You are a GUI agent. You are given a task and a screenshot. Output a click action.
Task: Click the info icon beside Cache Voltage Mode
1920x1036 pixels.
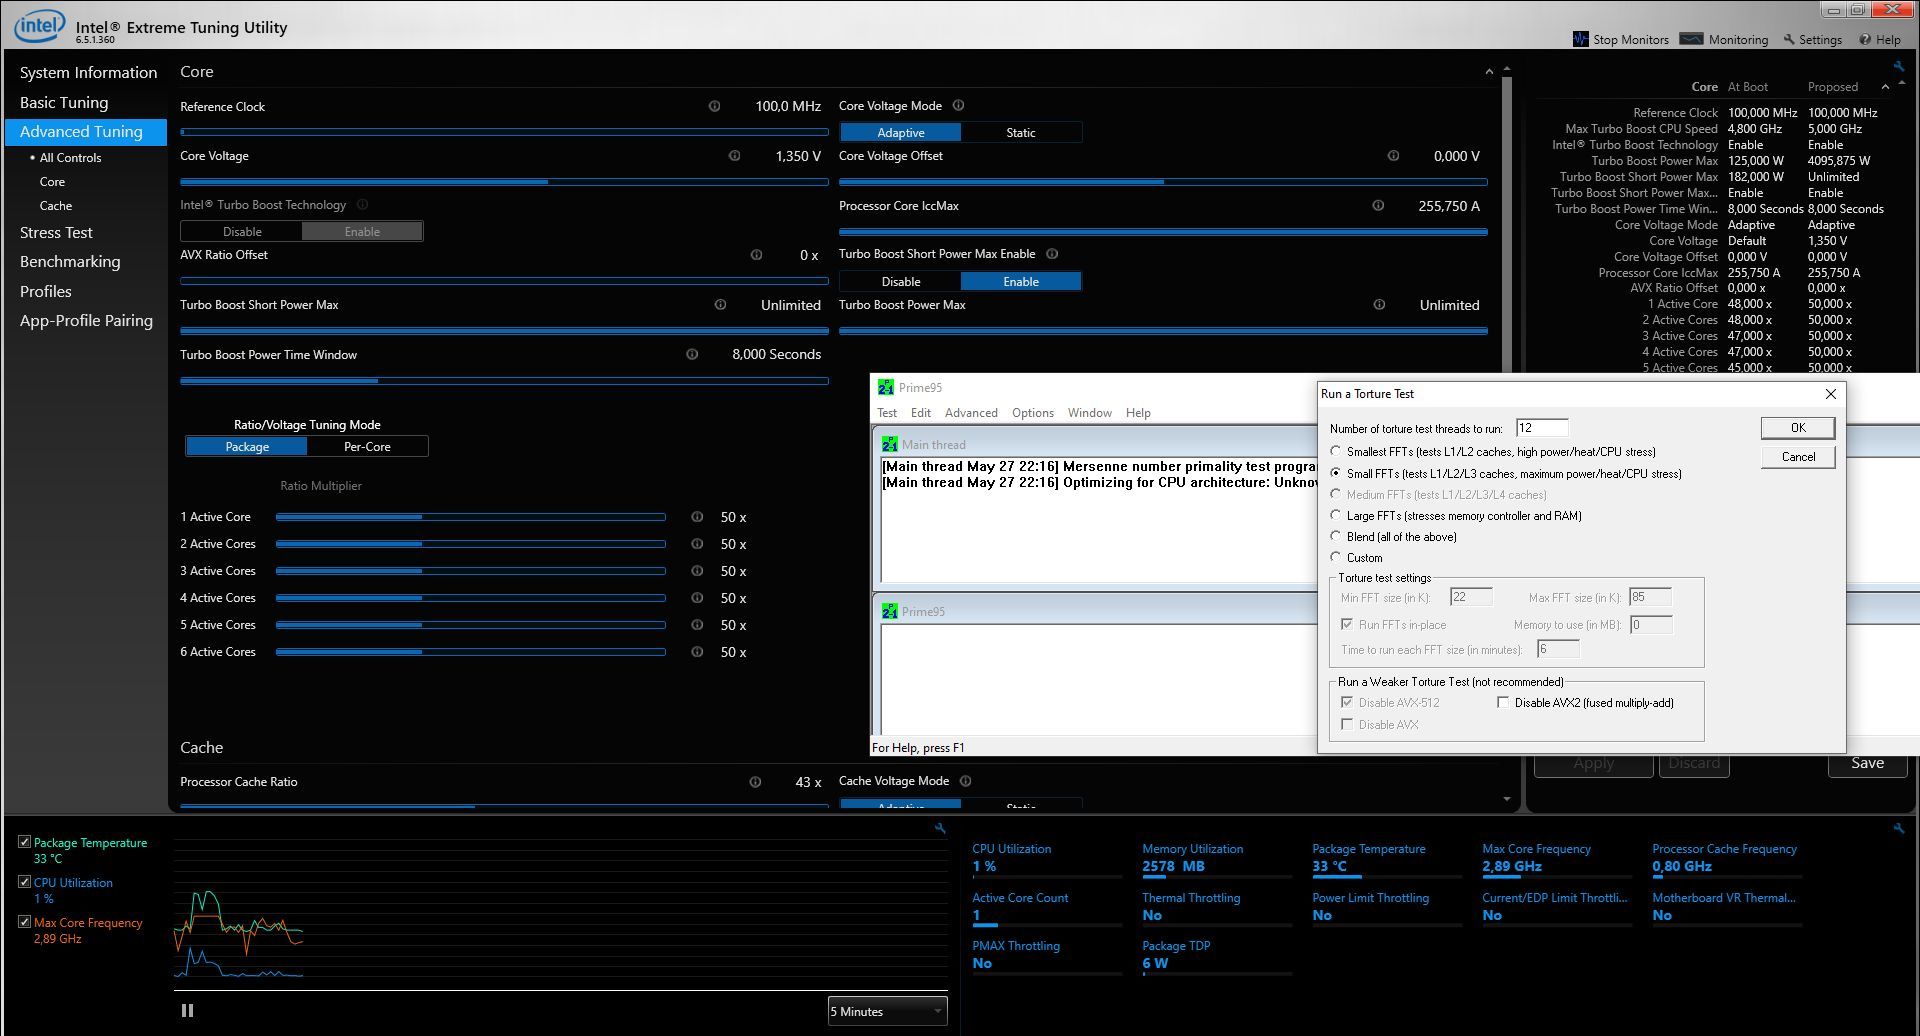(x=965, y=781)
